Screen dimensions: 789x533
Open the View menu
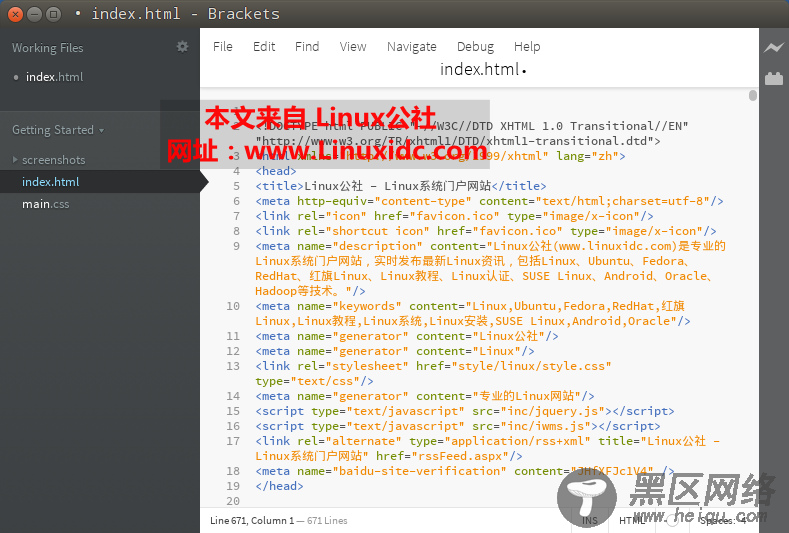click(x=353, y=46)
